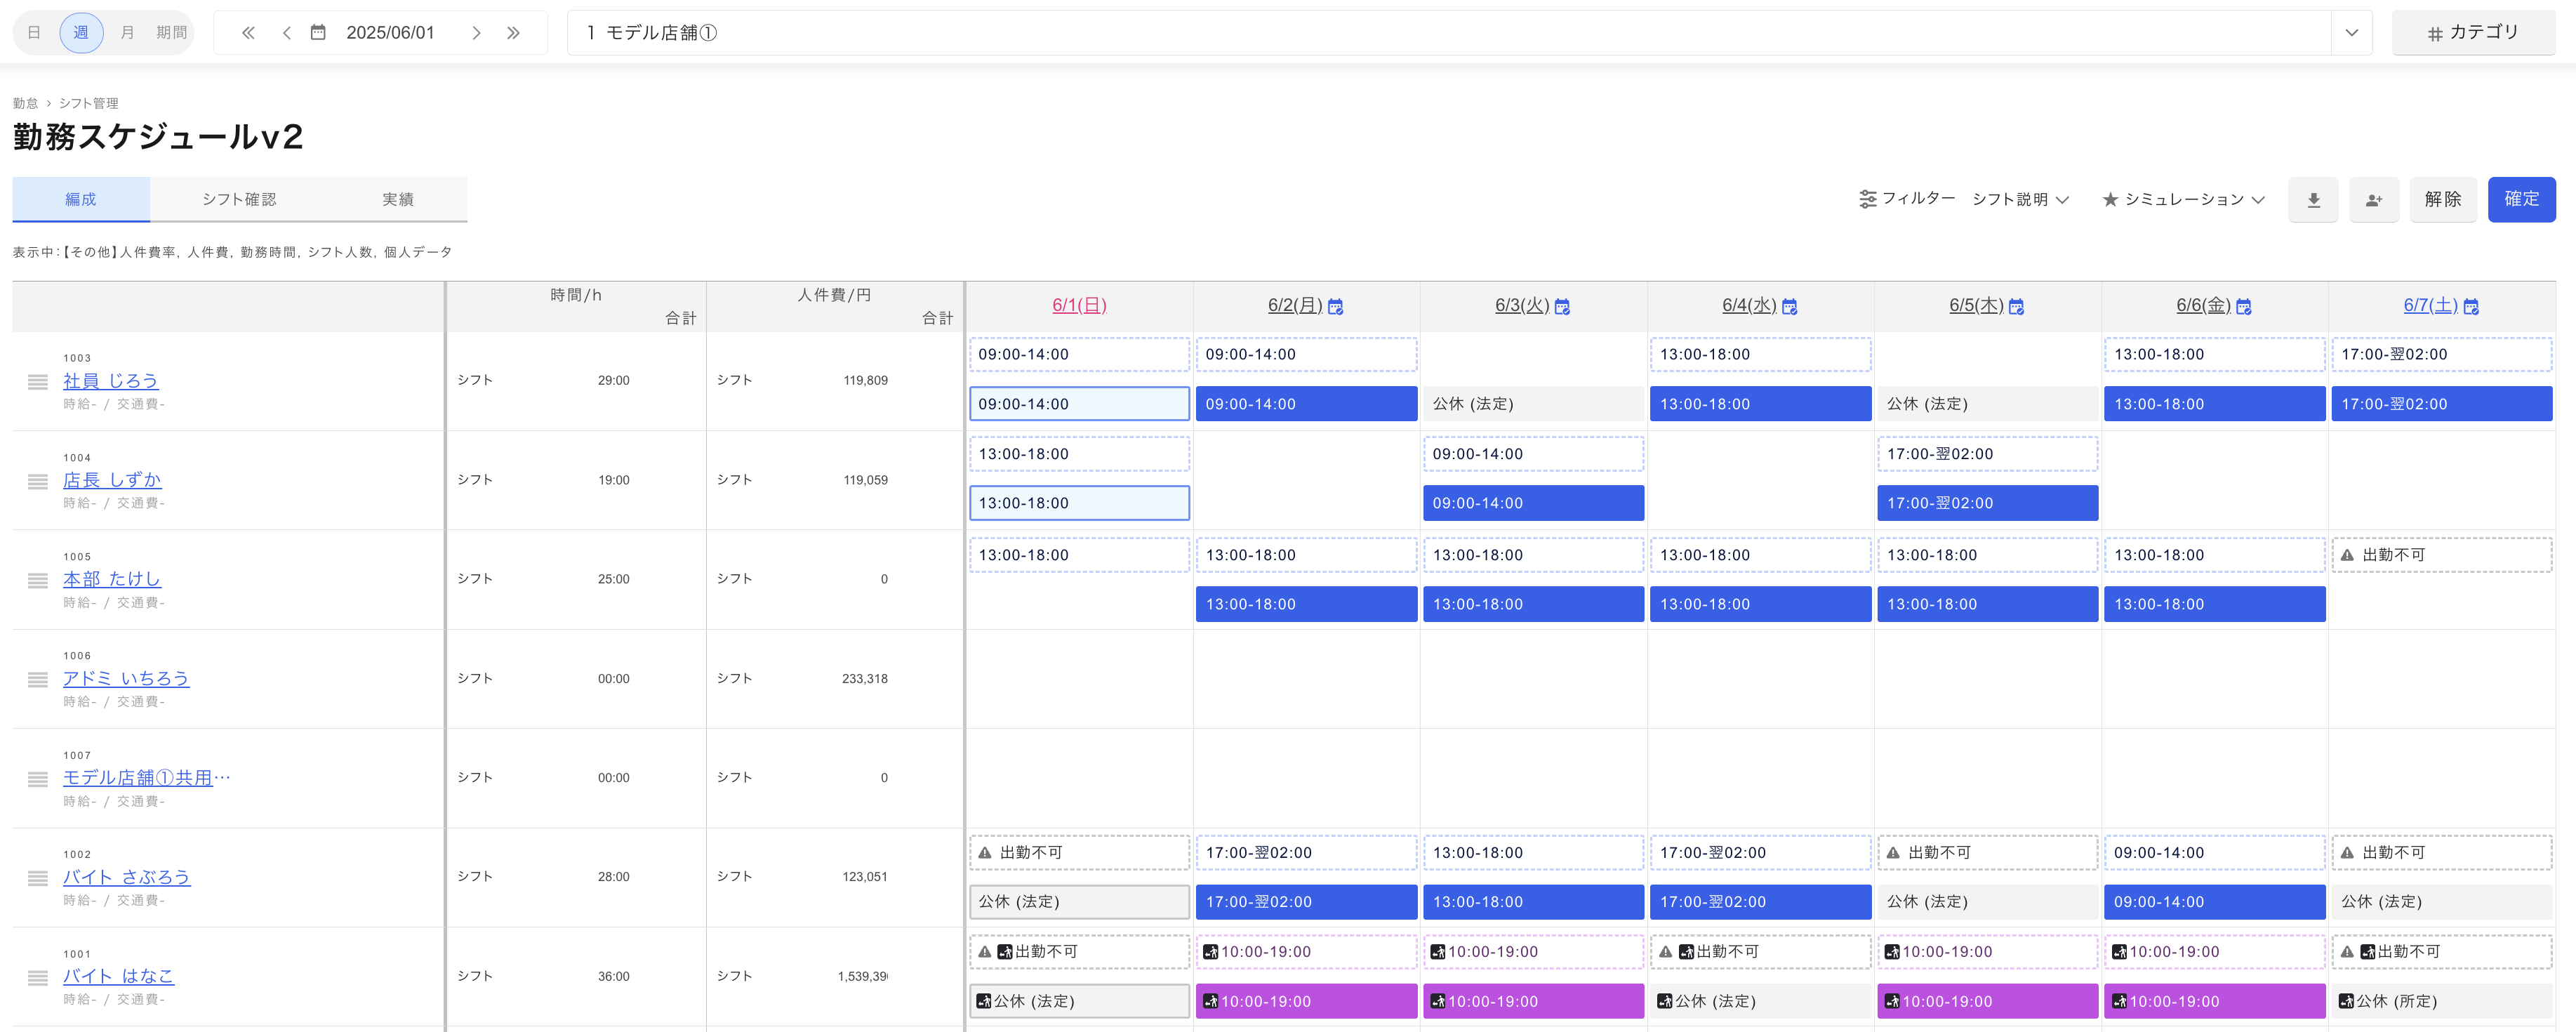This screenshot has height=1032, width=2576.
Task: Grab the drag handle for 本部 たけし row
Action: (x=38, y=580)
